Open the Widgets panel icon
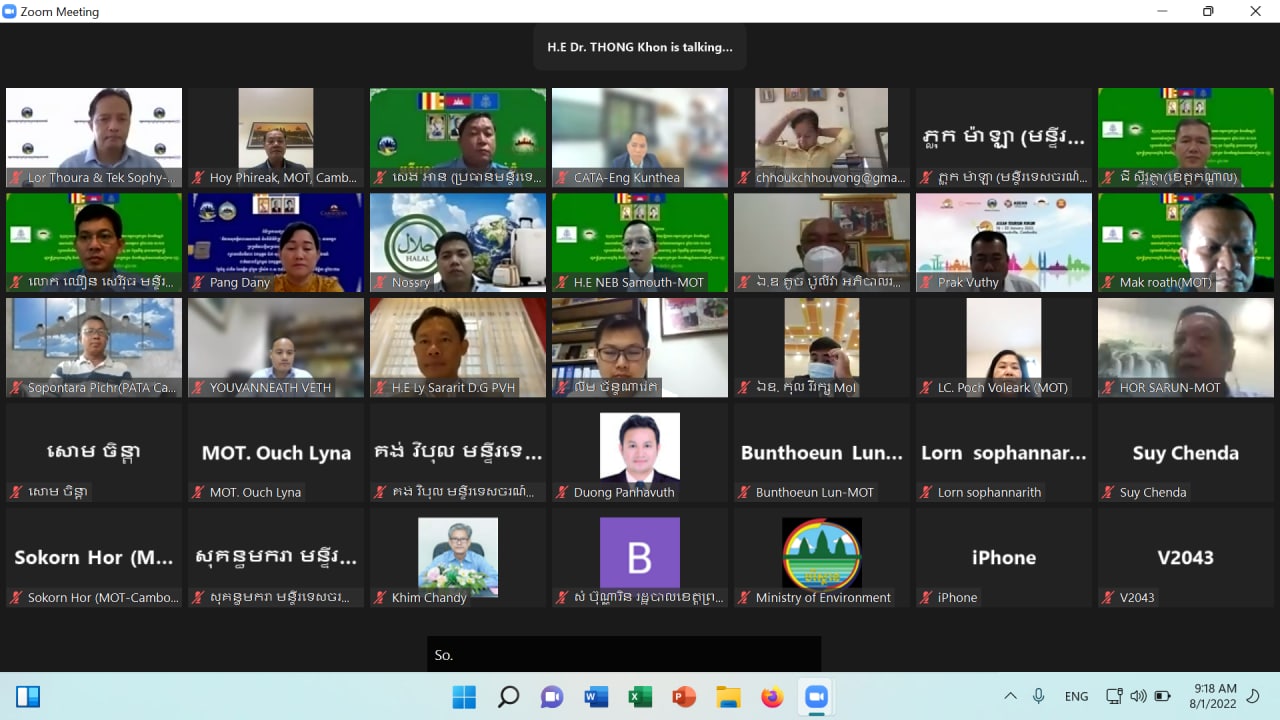 click(x=28, y=697)
